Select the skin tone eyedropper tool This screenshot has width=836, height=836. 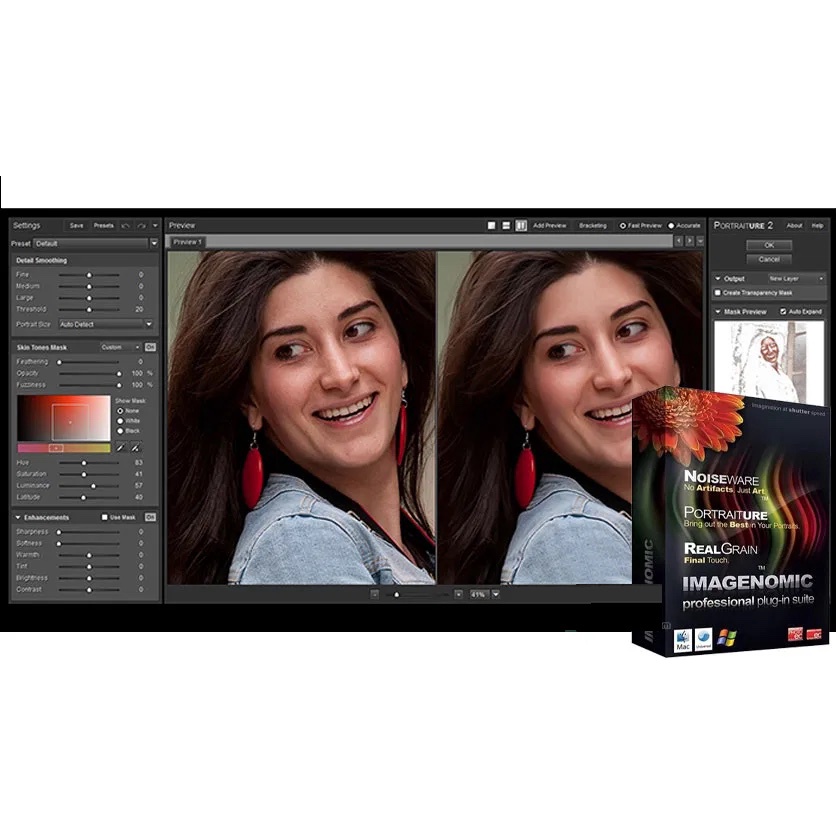(x=121, y=448)
